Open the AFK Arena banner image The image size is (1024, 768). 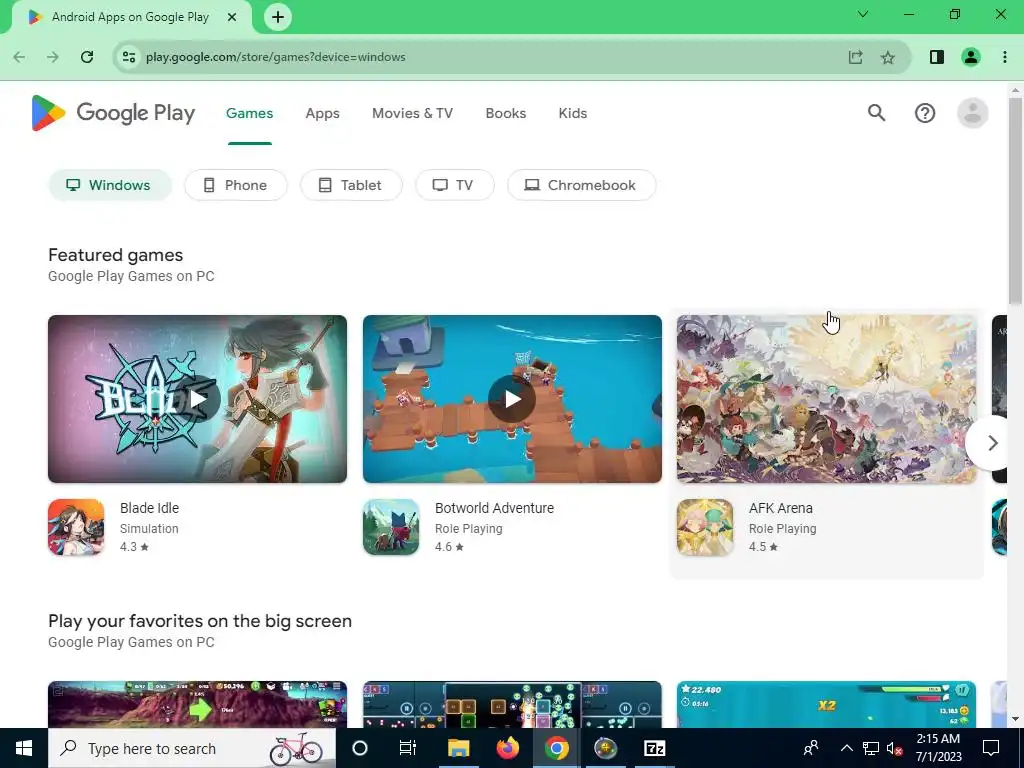pos(826,399)
